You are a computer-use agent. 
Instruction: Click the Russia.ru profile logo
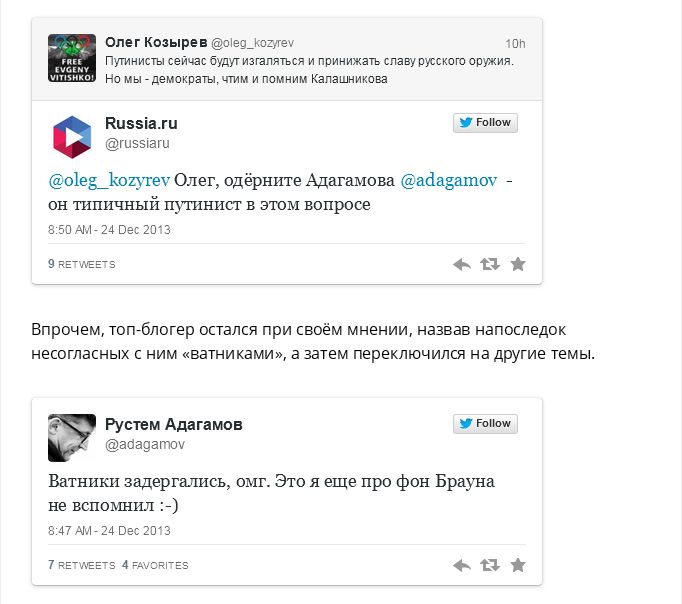pos(72,136)
